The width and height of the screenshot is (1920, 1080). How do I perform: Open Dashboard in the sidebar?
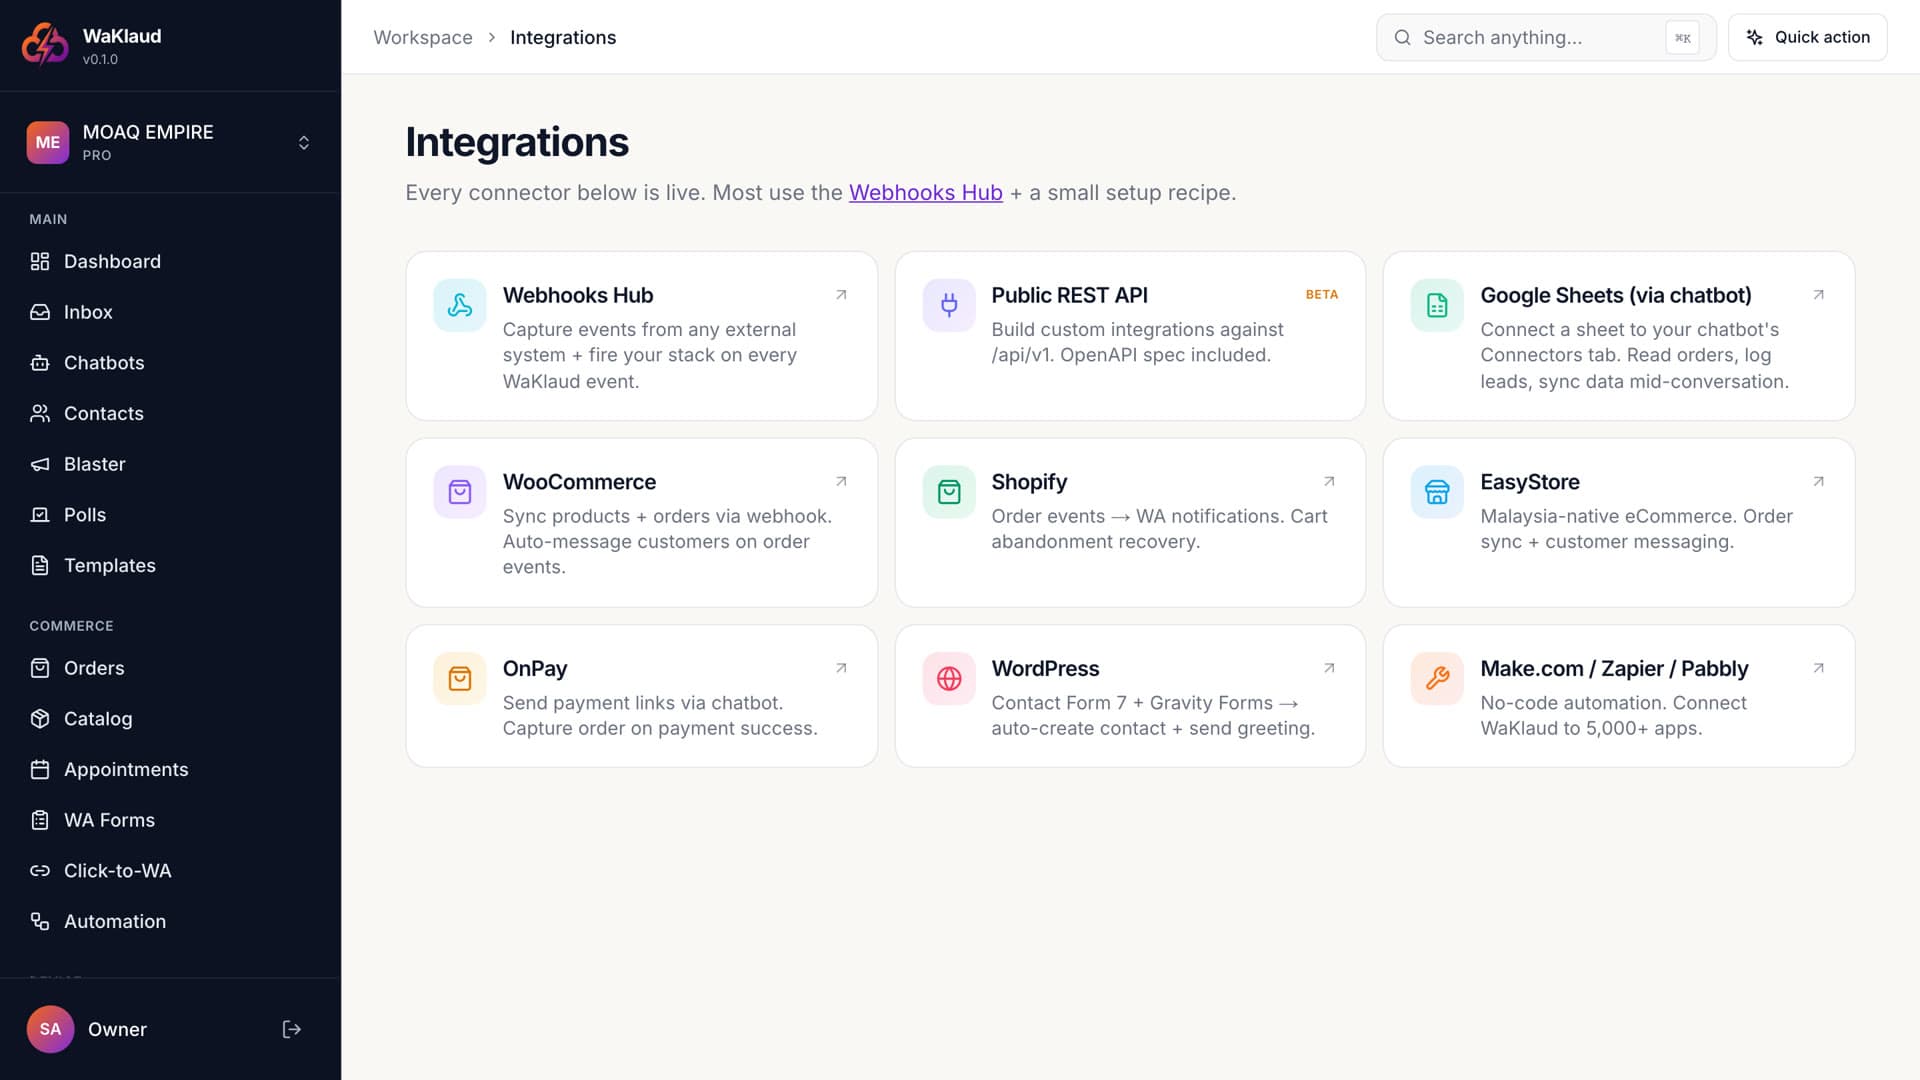(170, 261)
